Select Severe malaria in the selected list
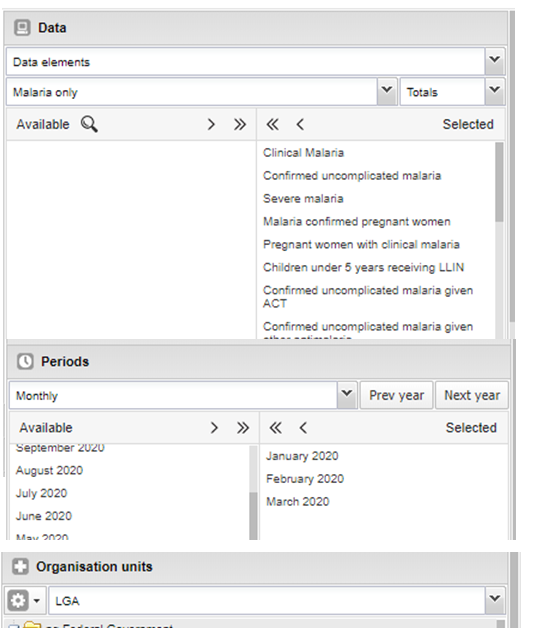This screenshot has width=534, height=628. point(303,199)
